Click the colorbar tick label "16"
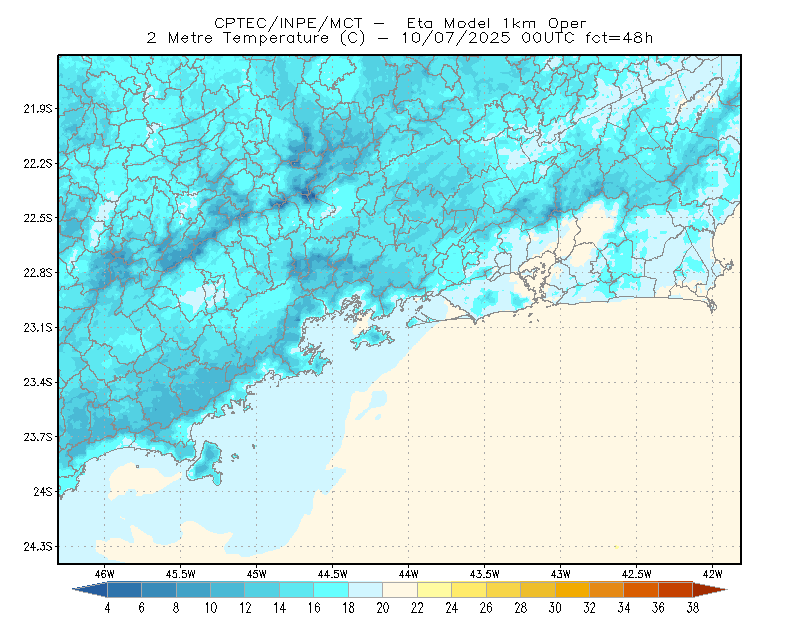The width and height of the screenshot is (800, 618). (x=314, y=608)
